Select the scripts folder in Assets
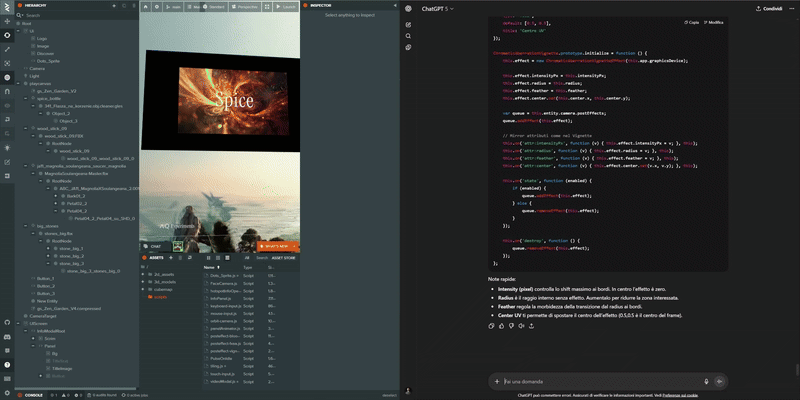Image resolution: width=800 pixels, height=400 pixels. point(160,296)
